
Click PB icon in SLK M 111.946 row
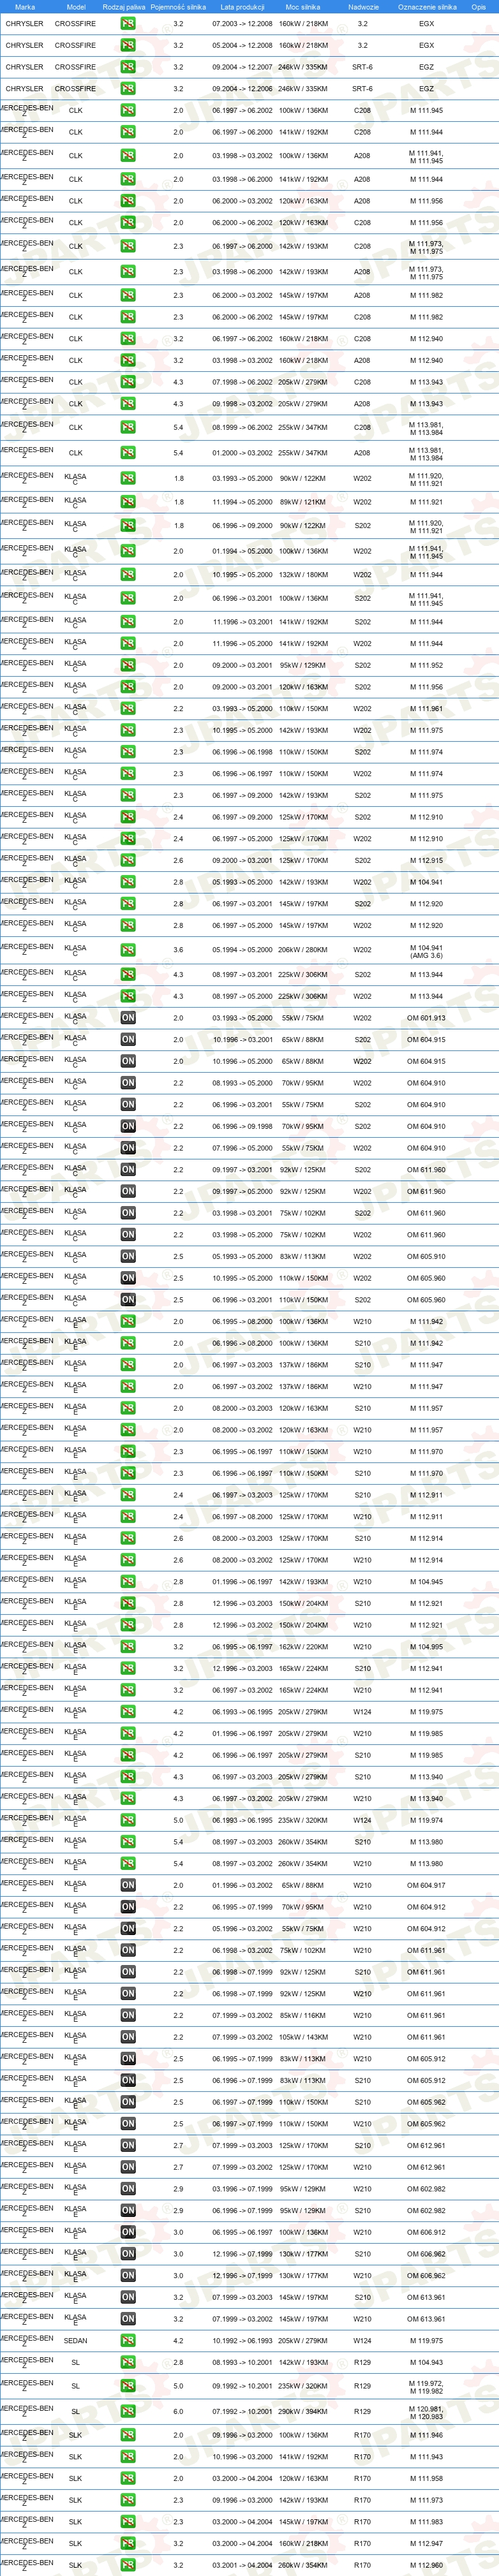[128, 2435]
